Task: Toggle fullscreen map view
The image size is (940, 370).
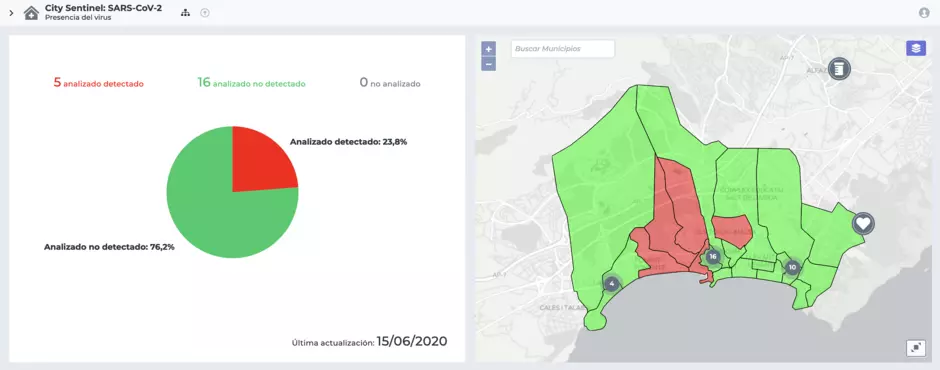Action: click(915, 348)
